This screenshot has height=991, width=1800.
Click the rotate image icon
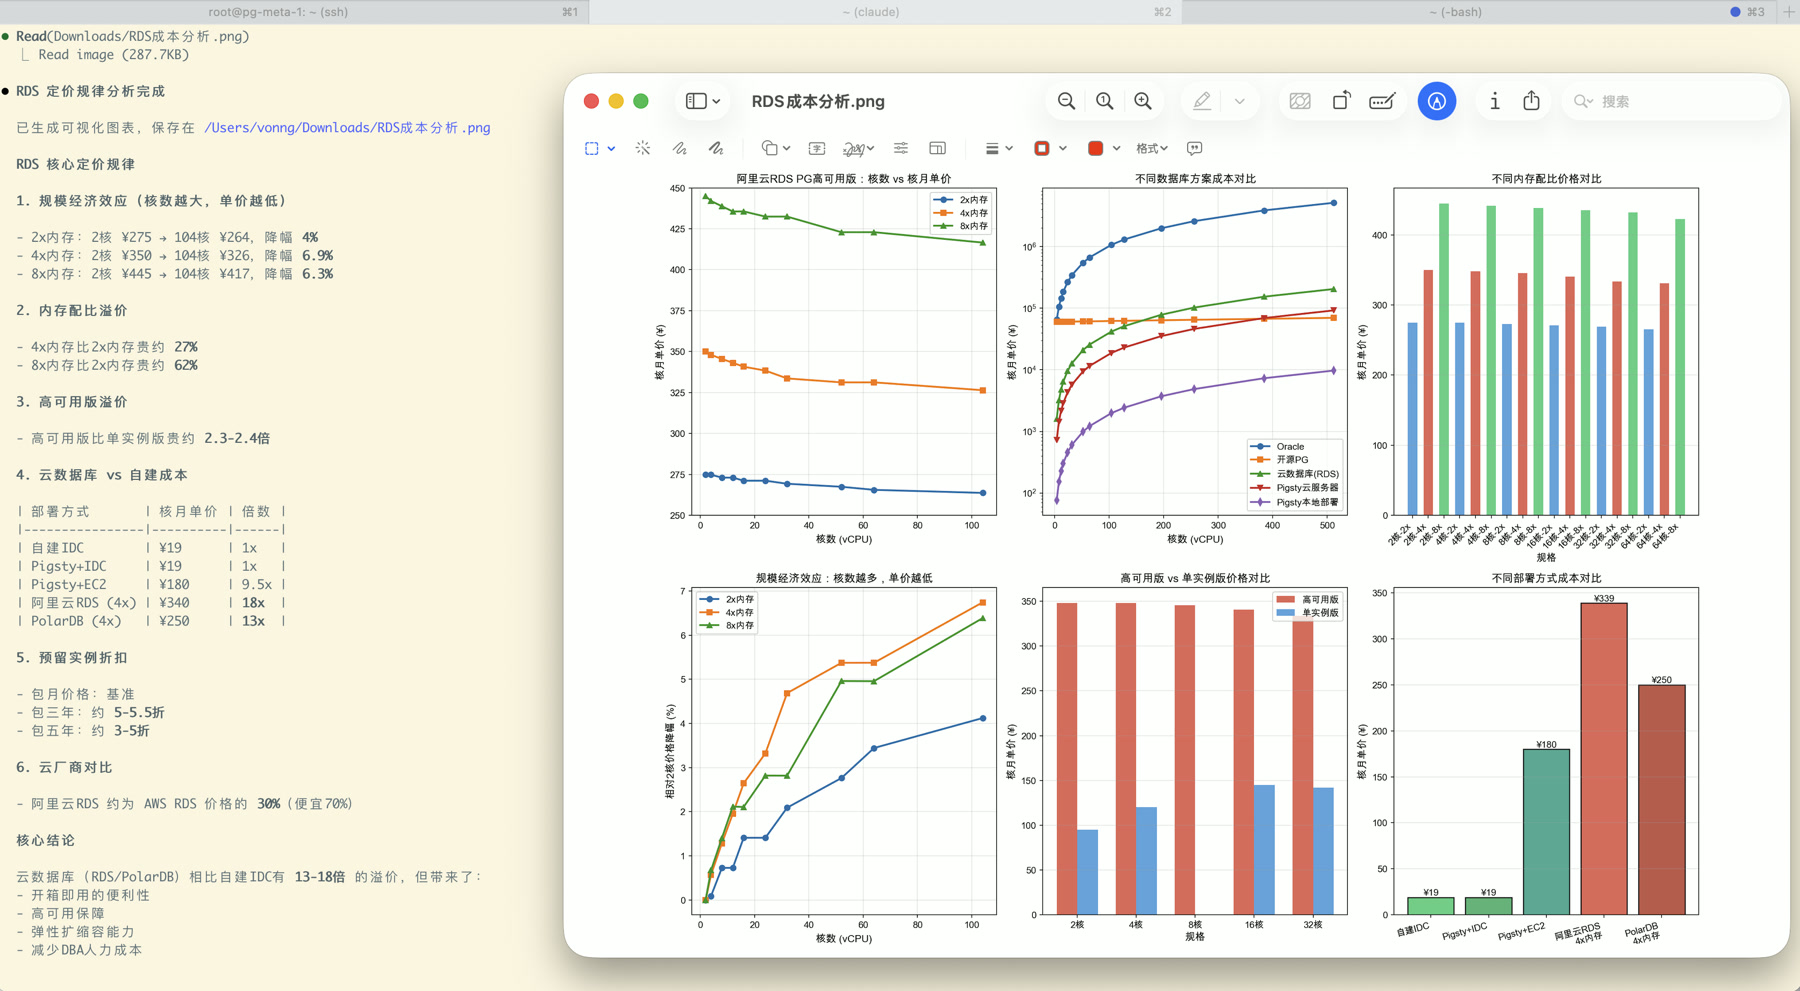(1341, 100)
